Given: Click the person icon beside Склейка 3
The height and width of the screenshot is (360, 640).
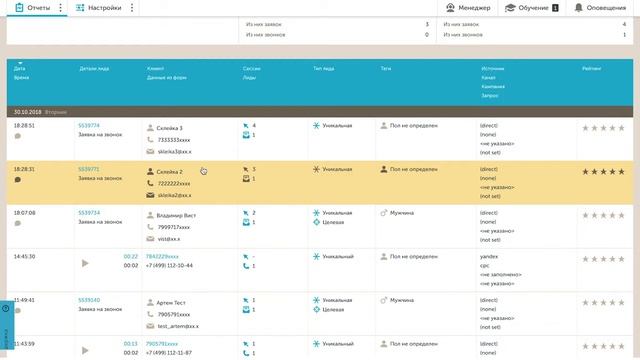Looking at the screenshot, I should [x=150, y=128].
